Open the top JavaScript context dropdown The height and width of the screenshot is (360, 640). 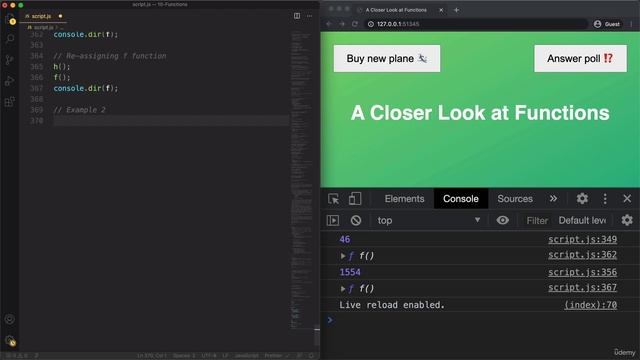(x=428, y=220)
